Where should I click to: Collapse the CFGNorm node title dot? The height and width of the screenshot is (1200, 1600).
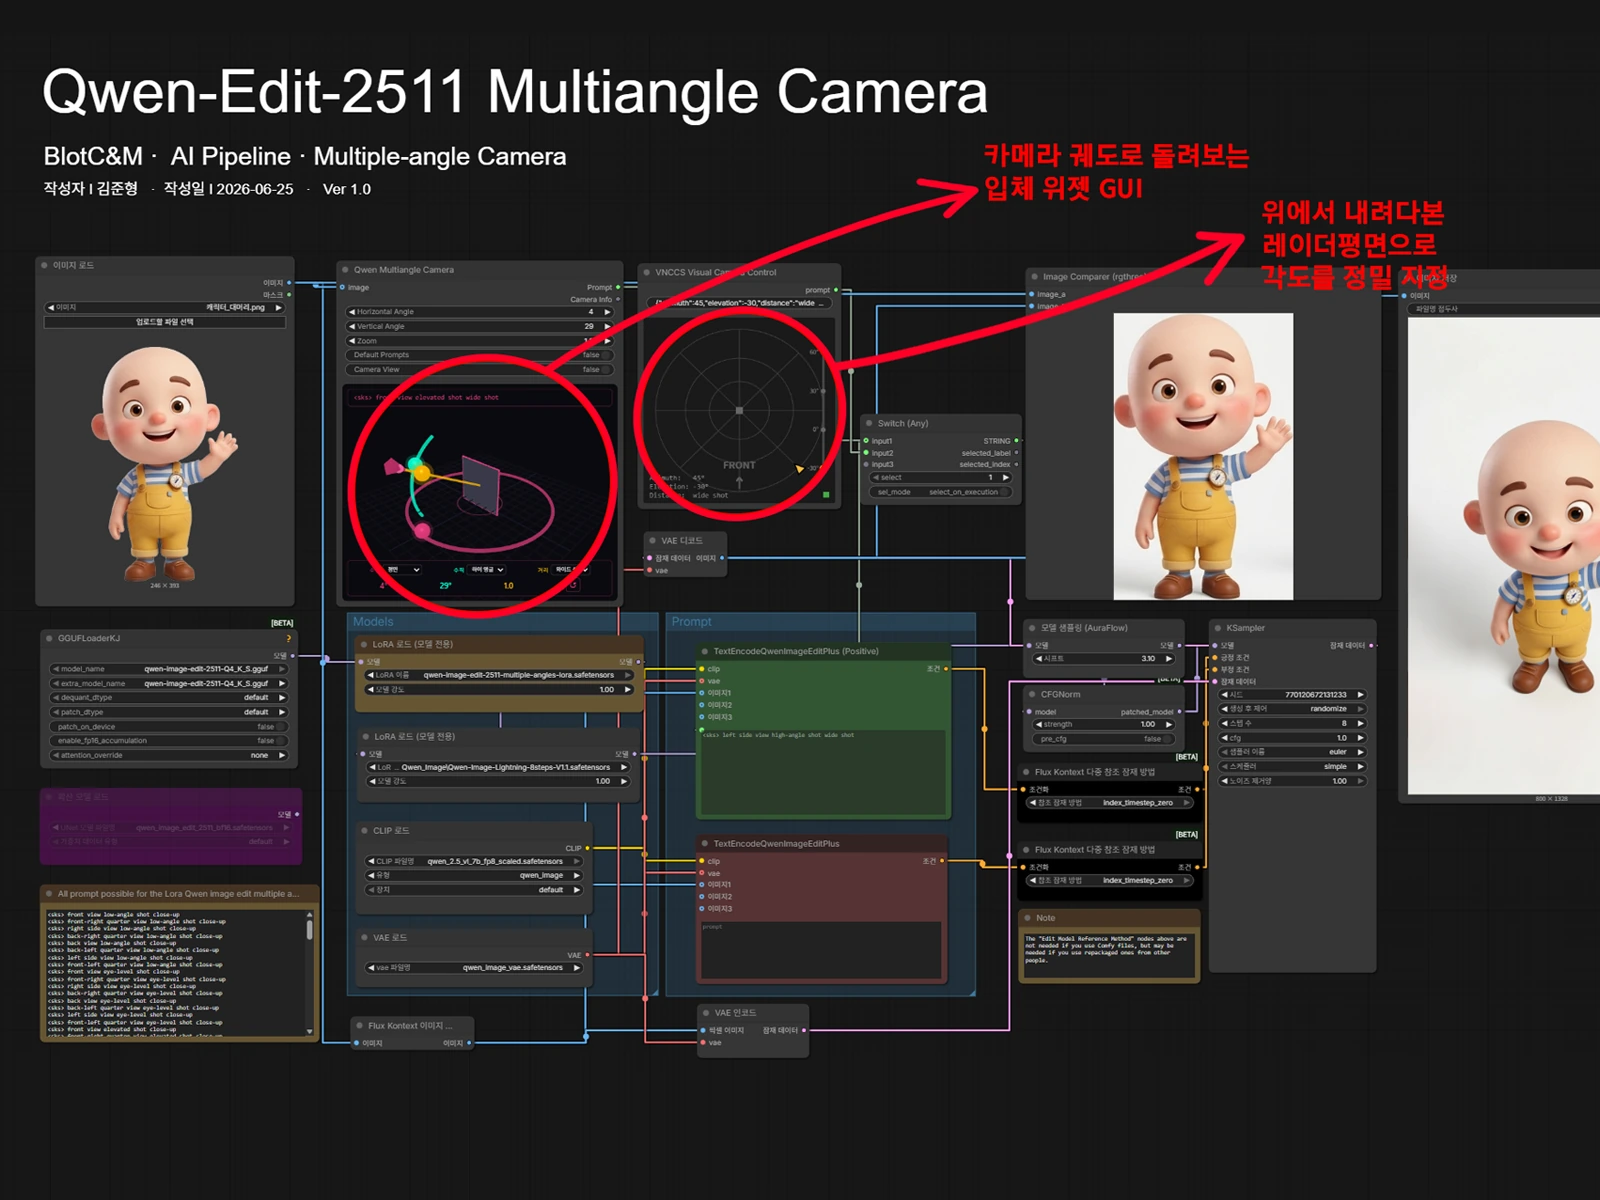(1031, 694)
